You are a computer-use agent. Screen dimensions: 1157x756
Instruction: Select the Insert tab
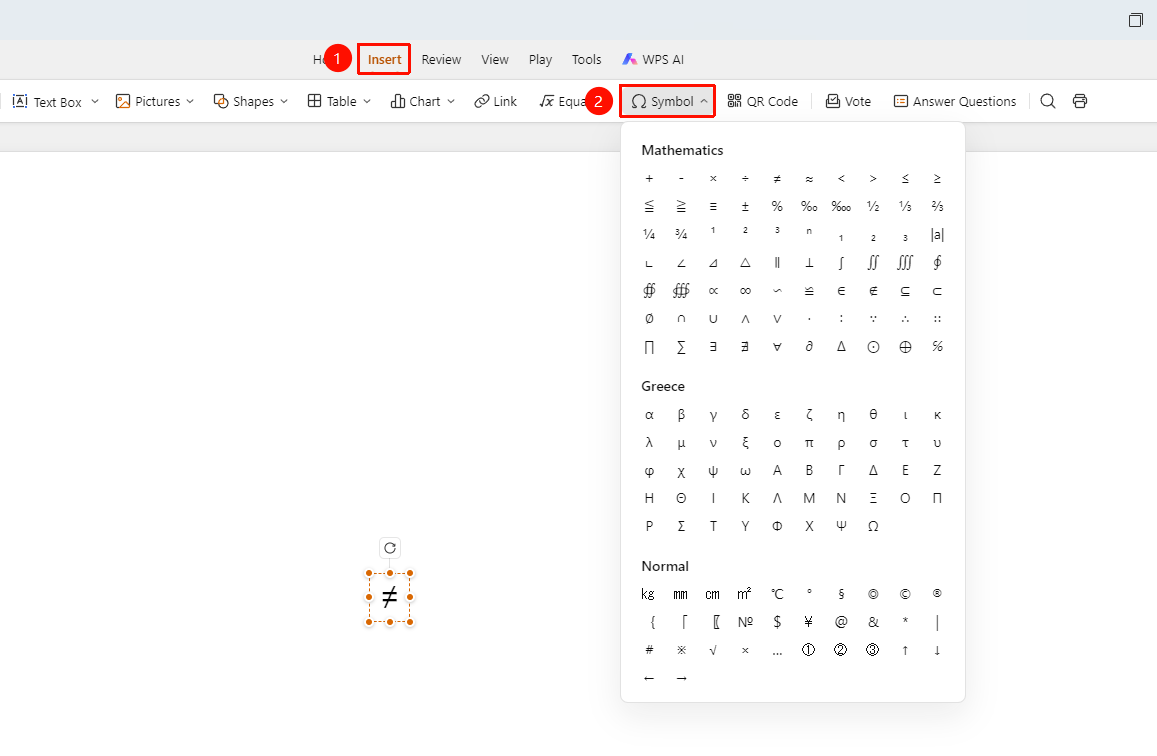[x=384, y=60]
